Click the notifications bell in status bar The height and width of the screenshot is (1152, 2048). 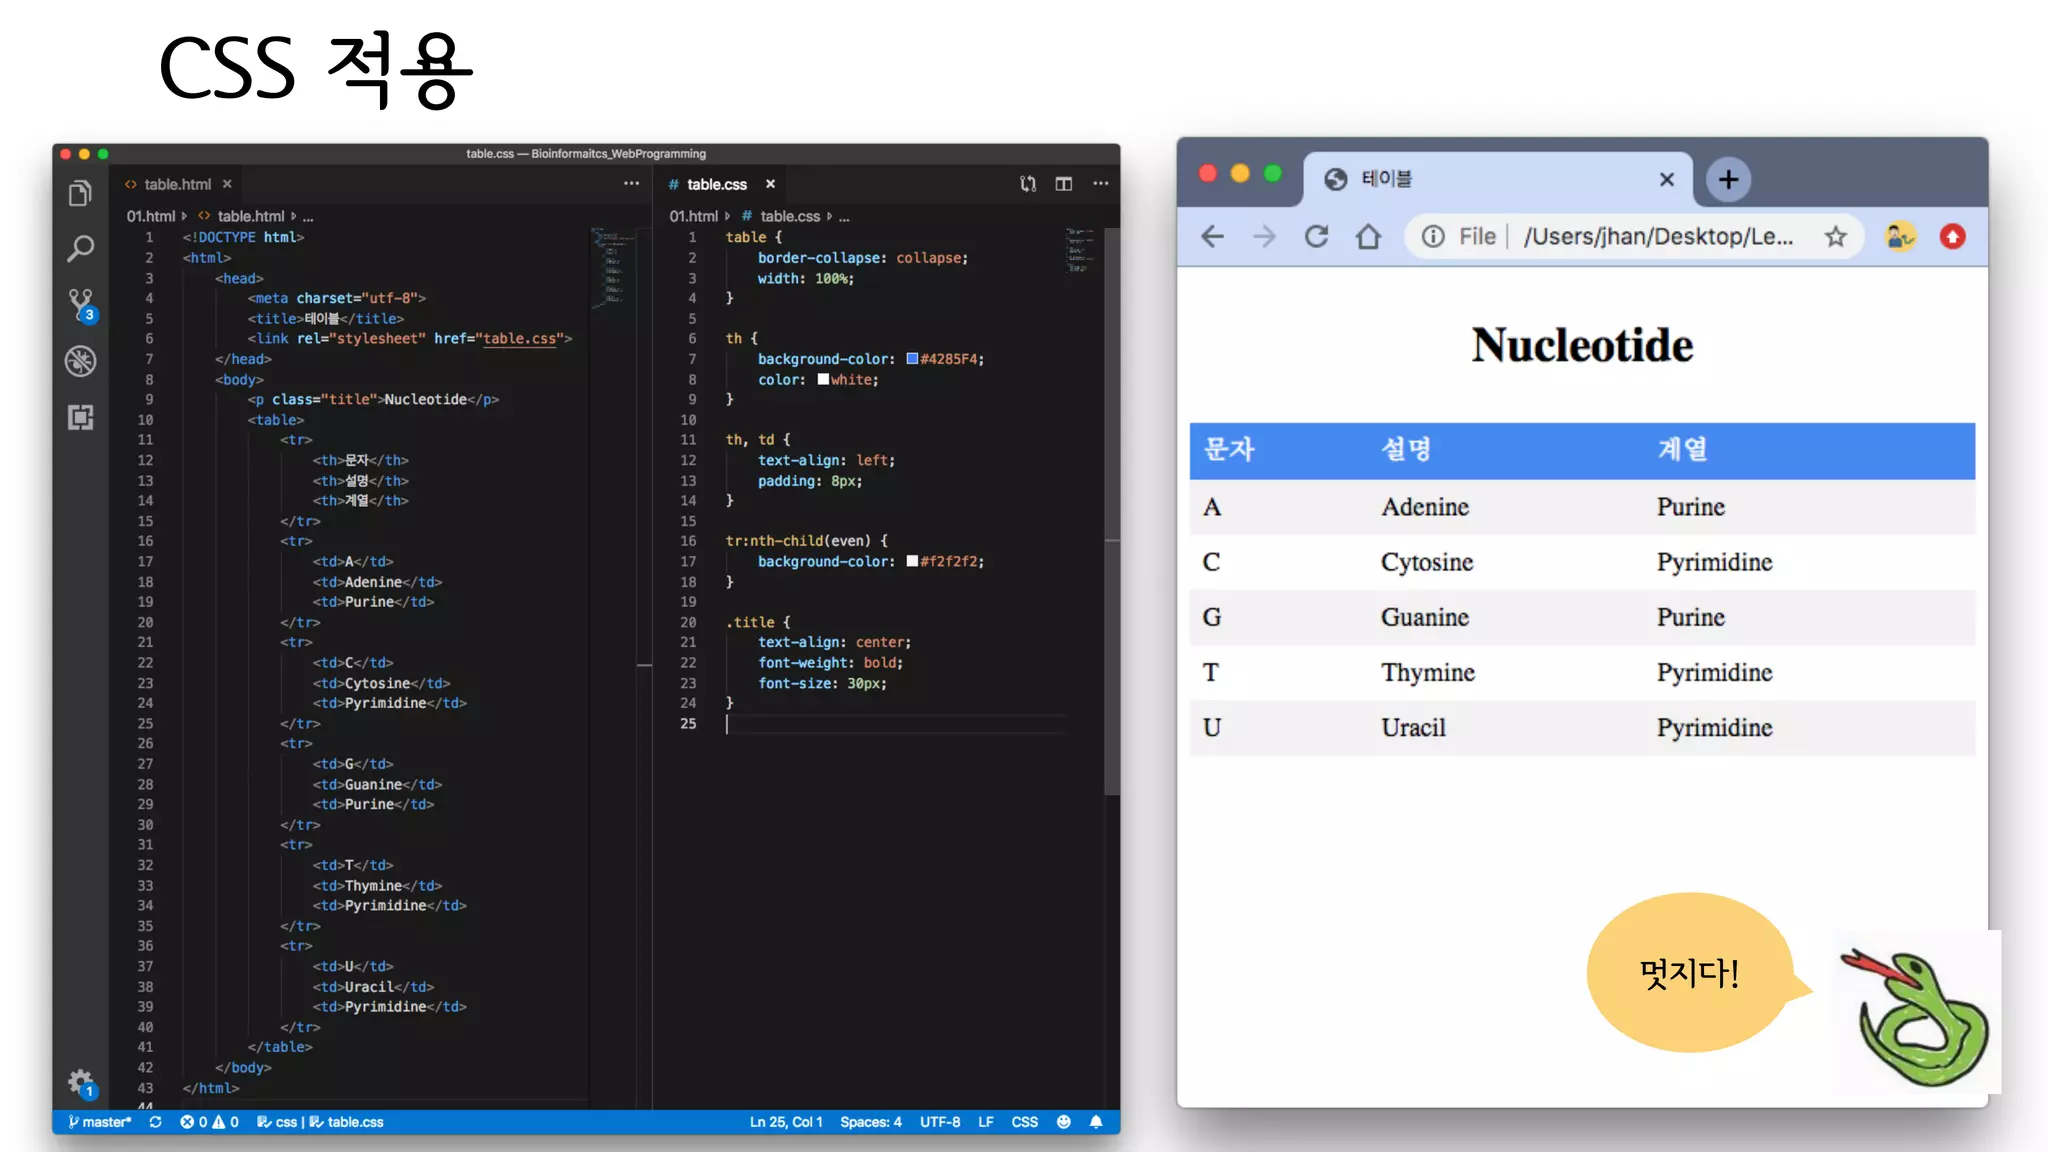[1096, 1122]
